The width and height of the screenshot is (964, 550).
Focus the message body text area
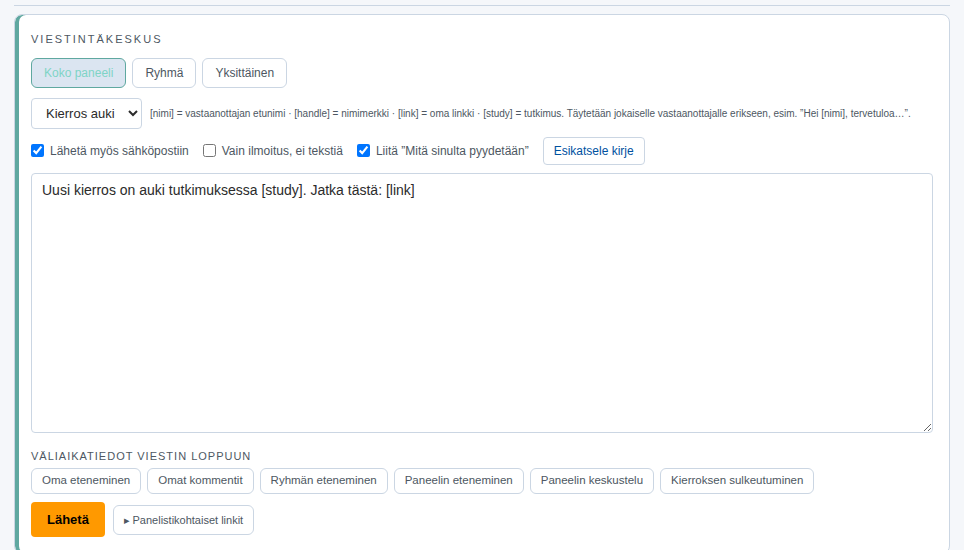click(482, 303)
